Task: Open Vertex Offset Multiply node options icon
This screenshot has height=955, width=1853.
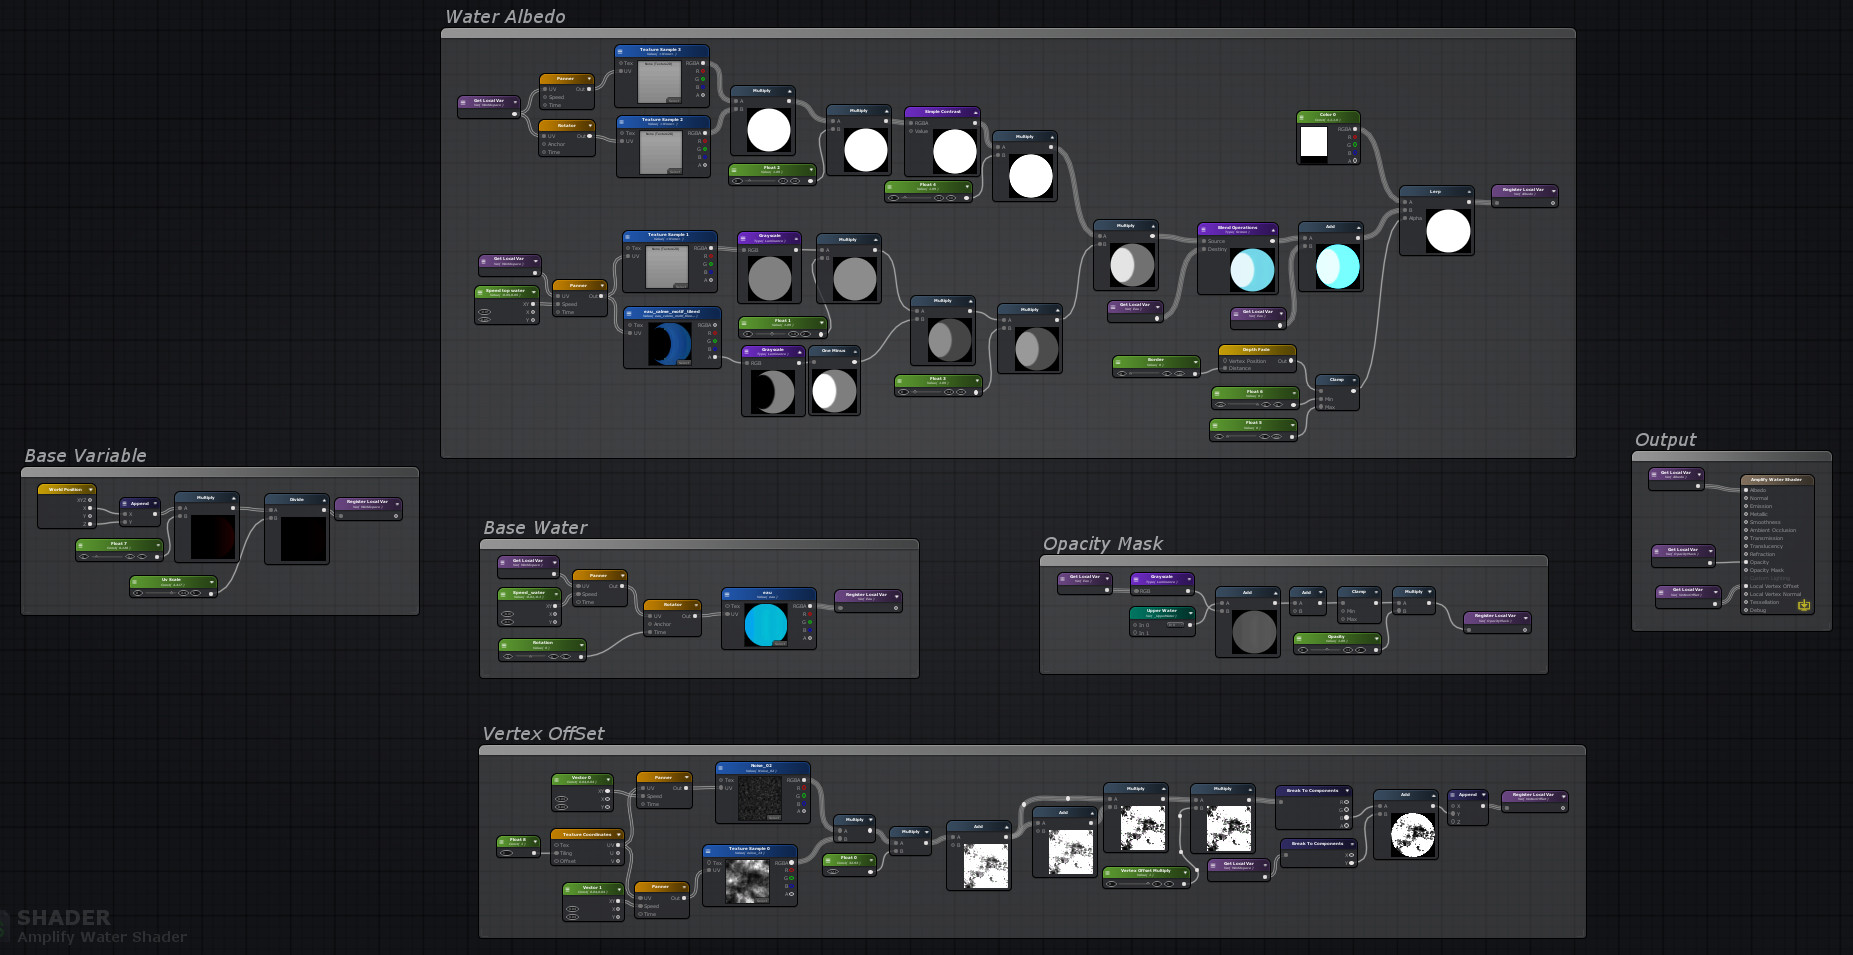Action: (x=1108, y=872)
